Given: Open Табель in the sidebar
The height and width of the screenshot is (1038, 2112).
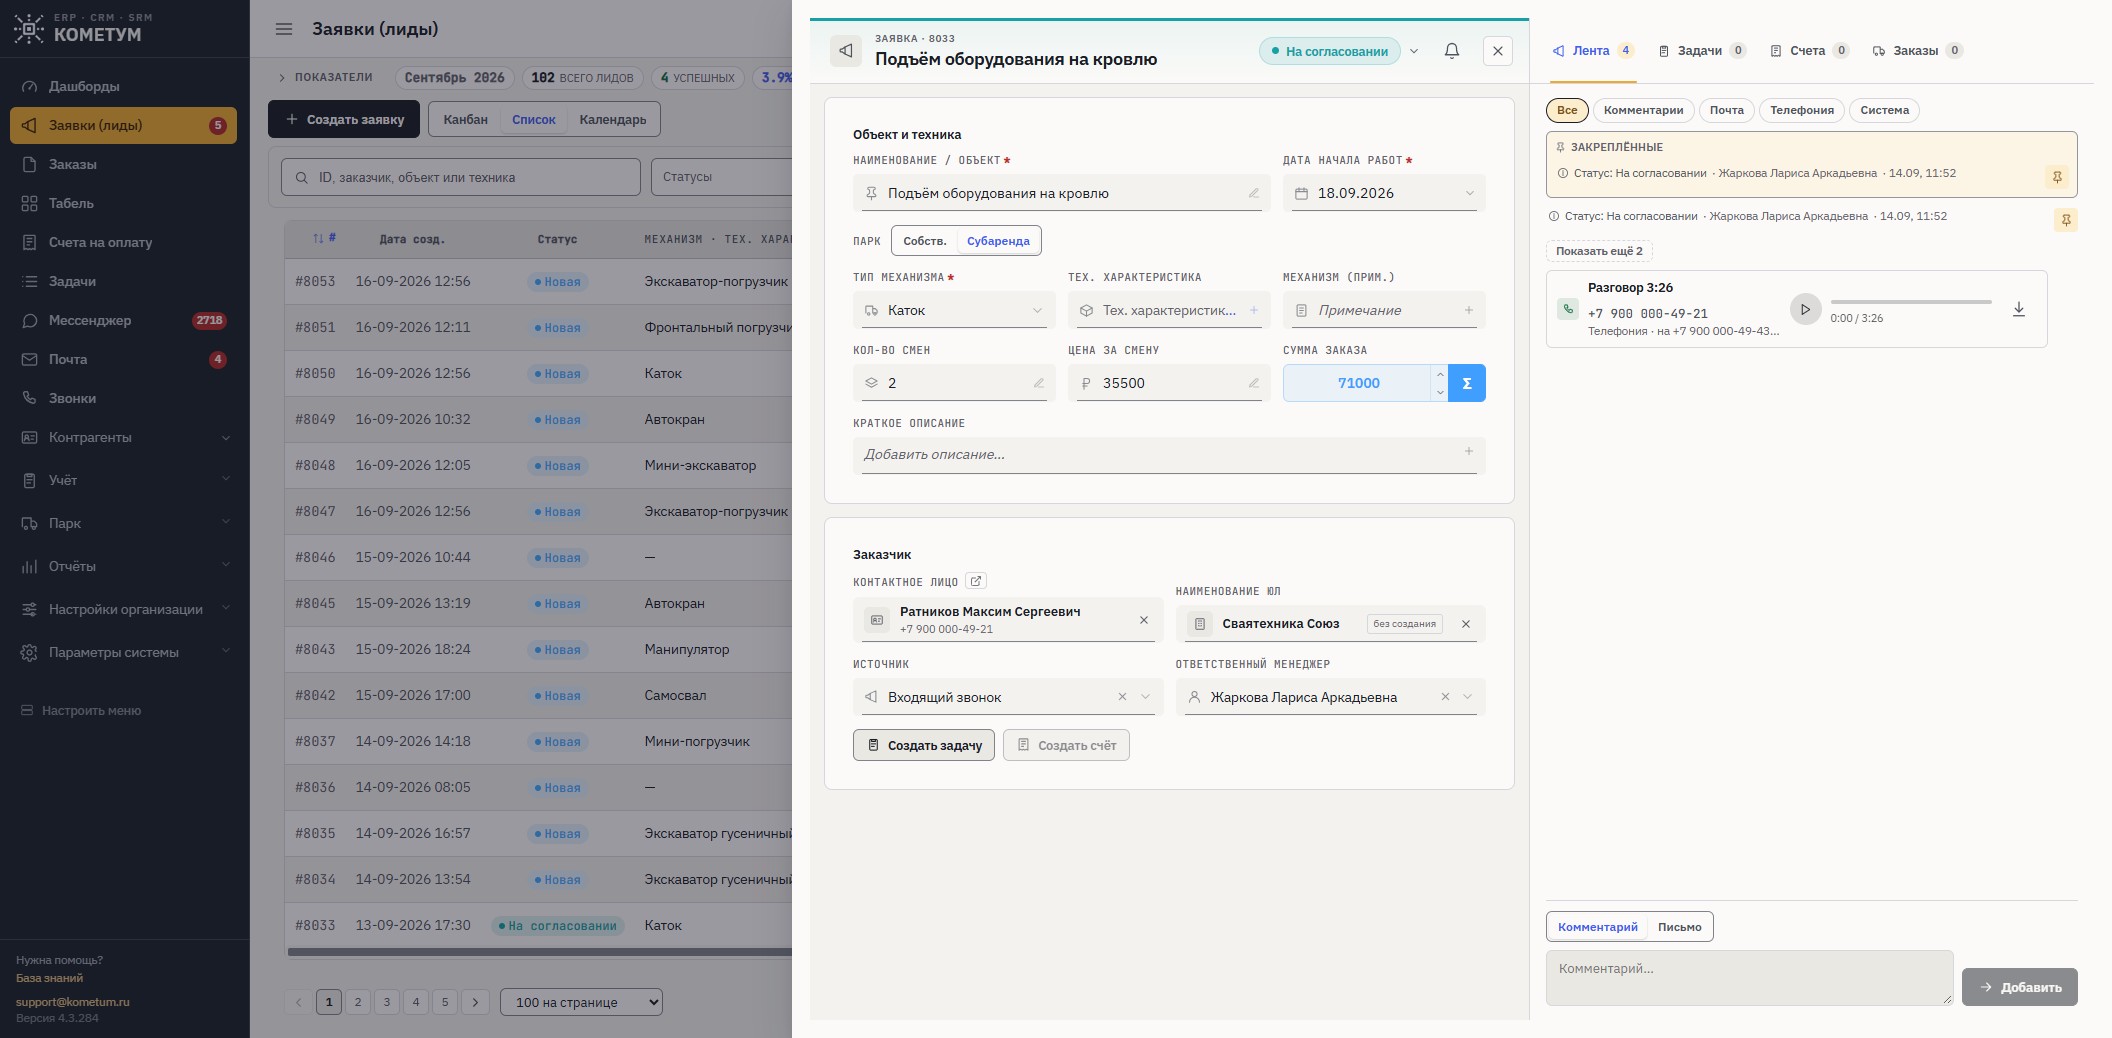Looking at the screenshot, I should click(x=124, y=203).
